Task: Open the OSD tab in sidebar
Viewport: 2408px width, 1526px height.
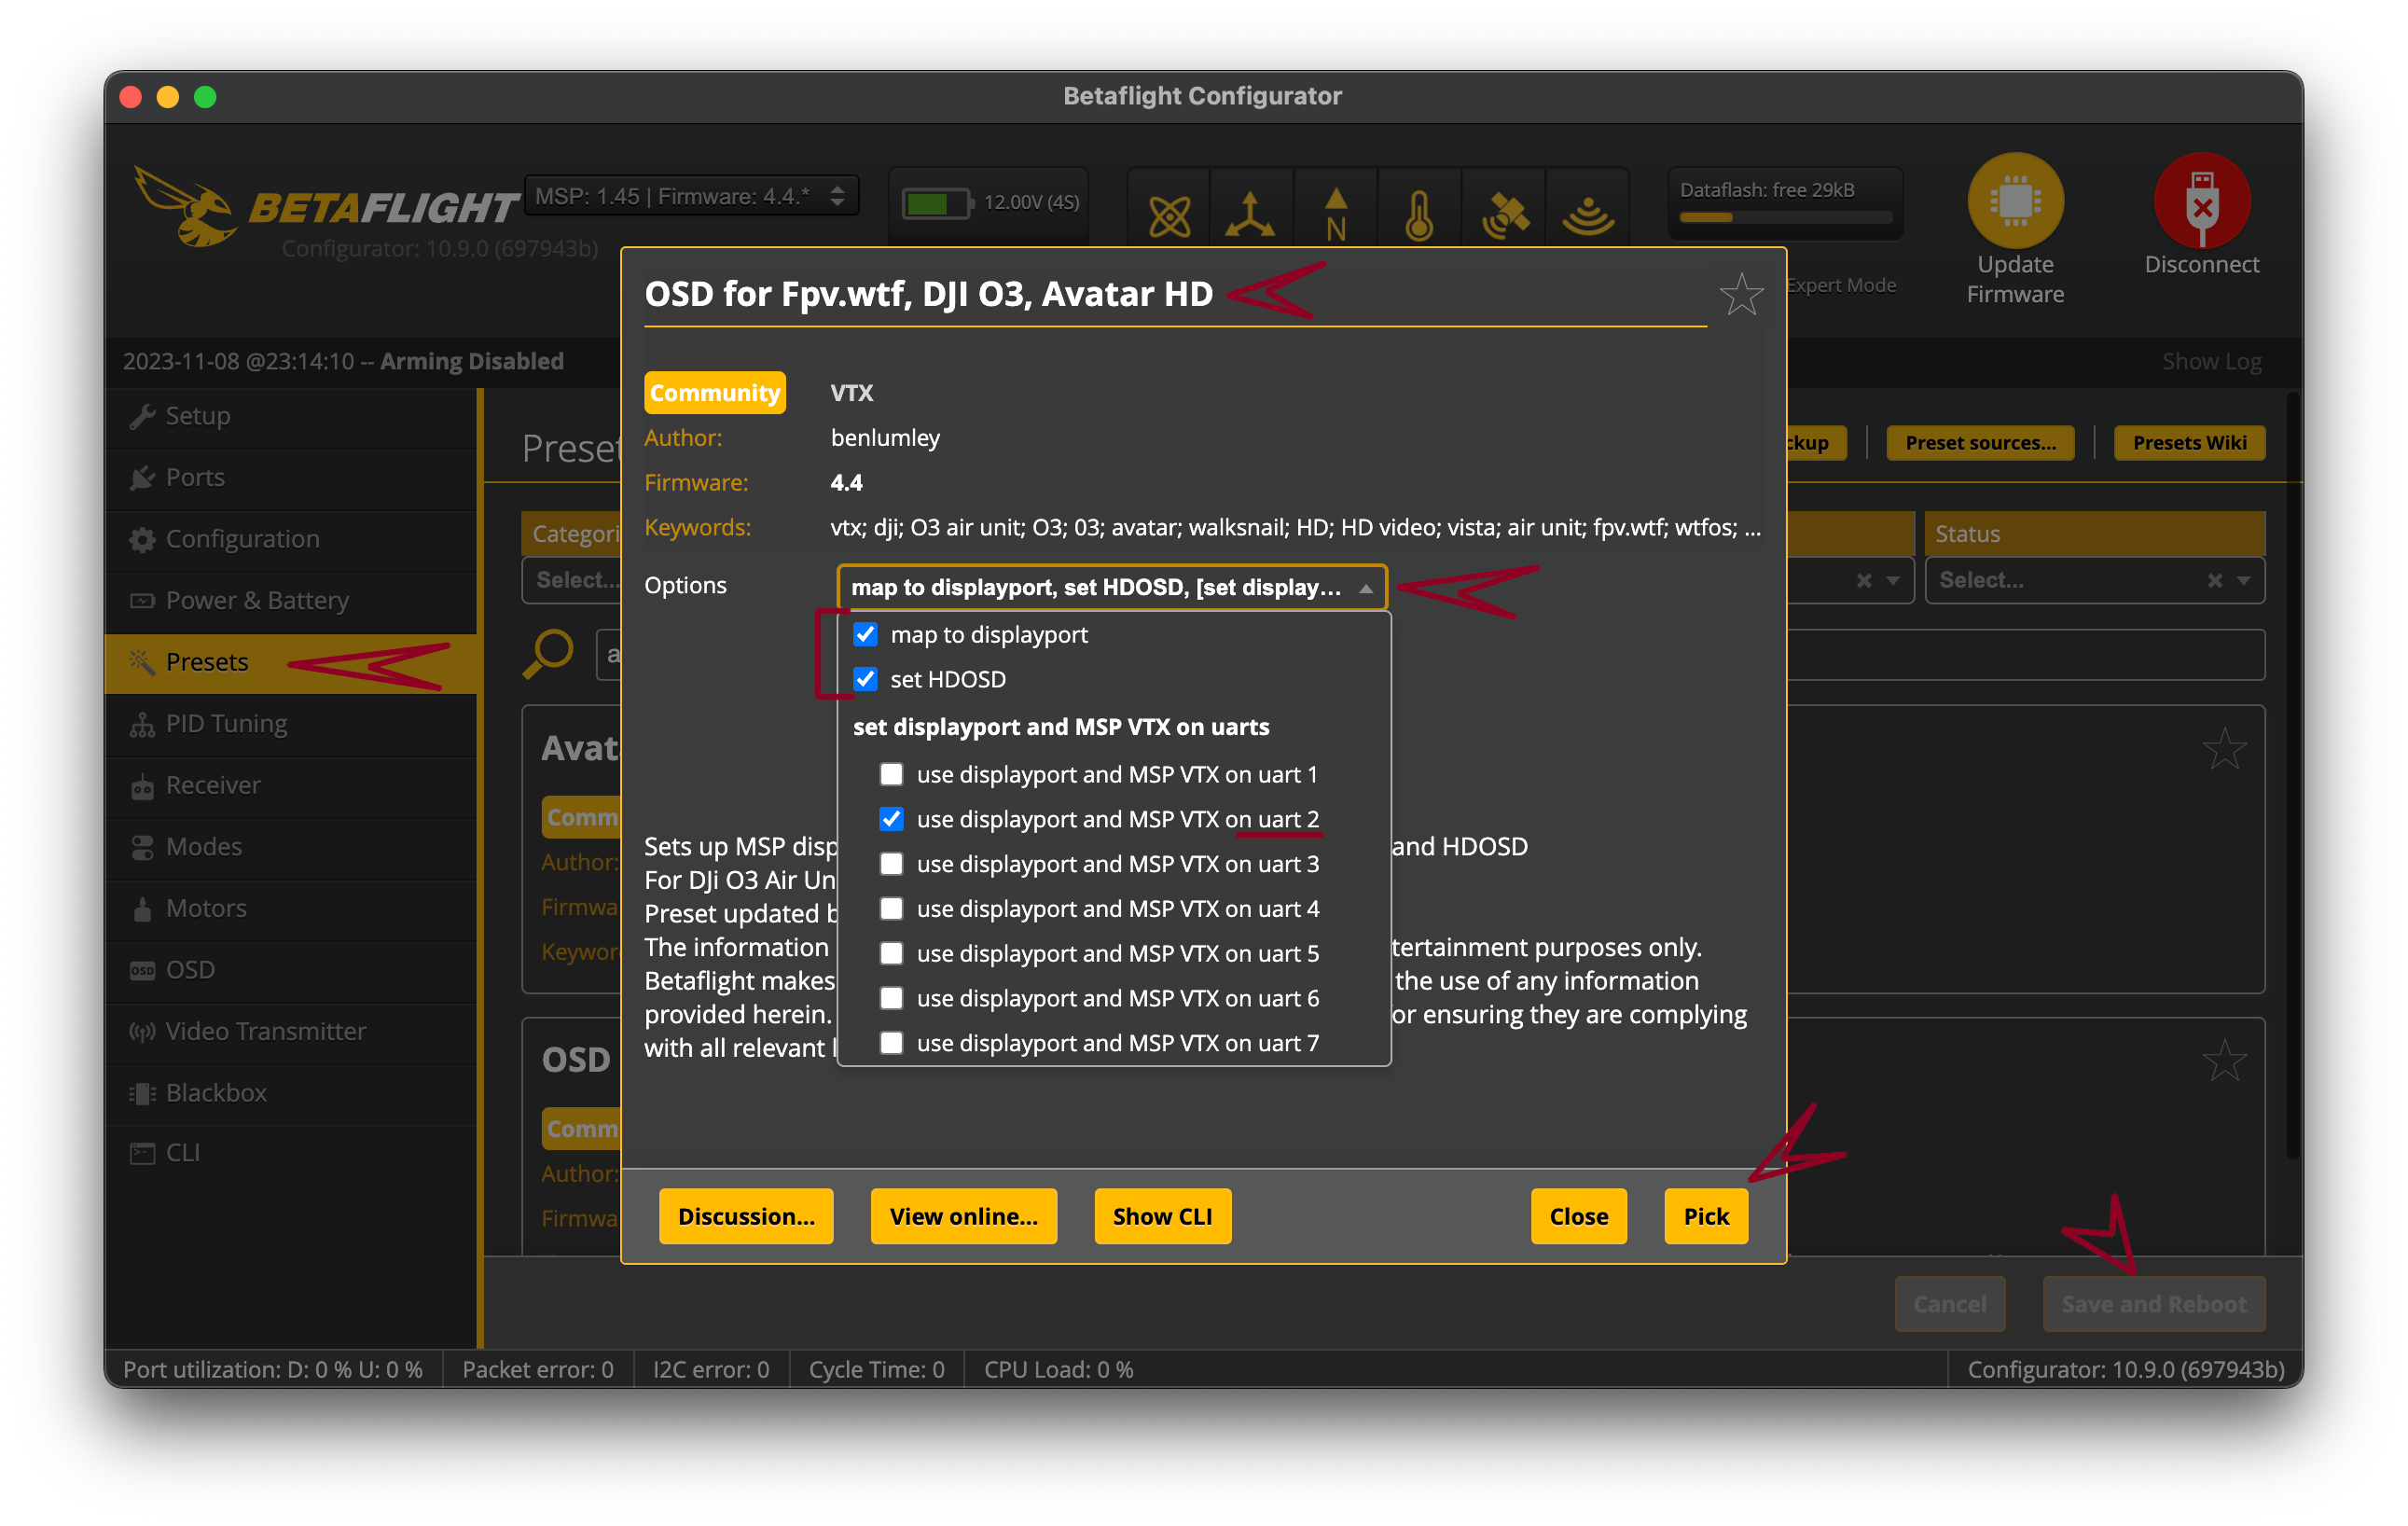Action: coord(290,971)
